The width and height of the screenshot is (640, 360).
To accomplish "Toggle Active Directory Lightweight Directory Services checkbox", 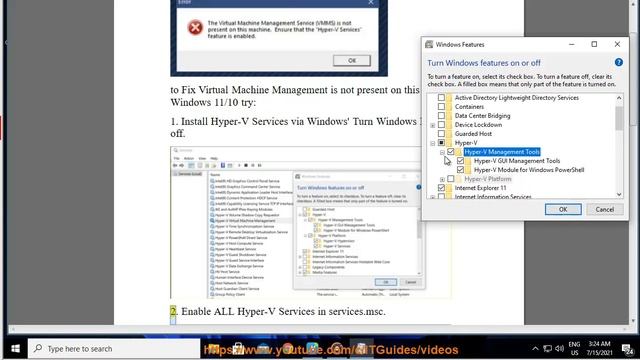I will point(441,98).
